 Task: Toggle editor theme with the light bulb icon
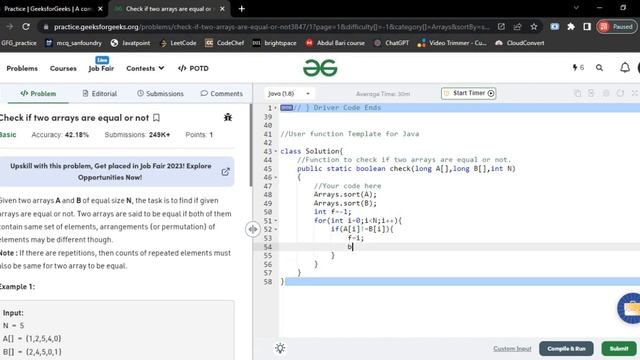tap(280, 348)
